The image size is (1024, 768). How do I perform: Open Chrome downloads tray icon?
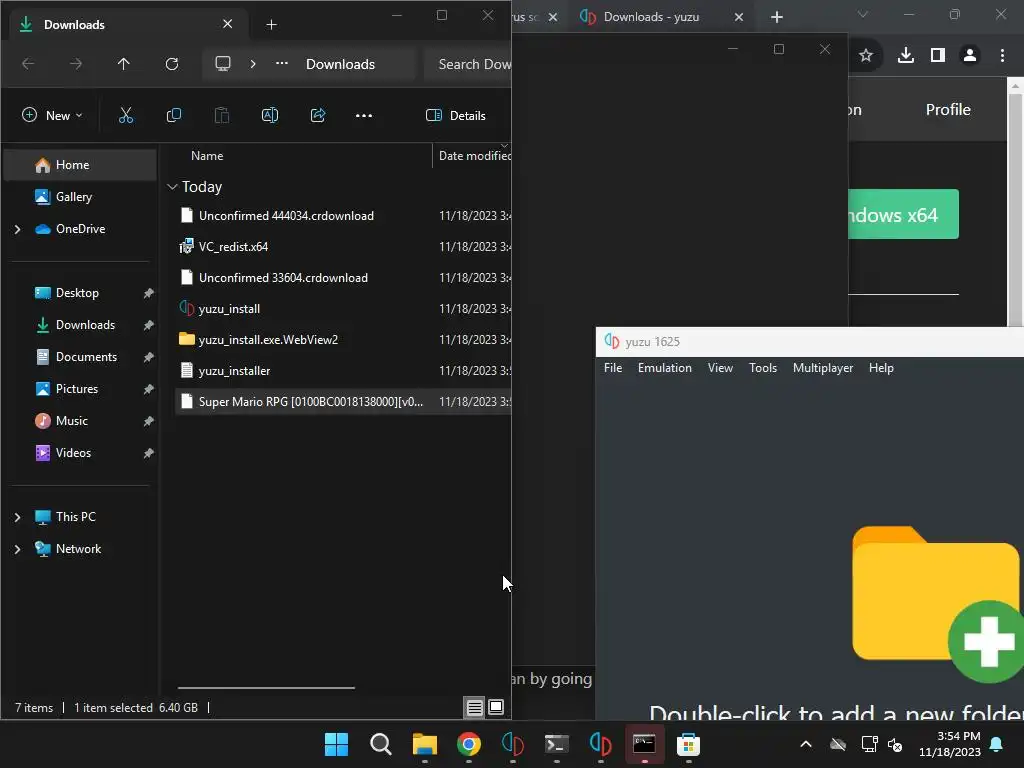click(906, 56)
